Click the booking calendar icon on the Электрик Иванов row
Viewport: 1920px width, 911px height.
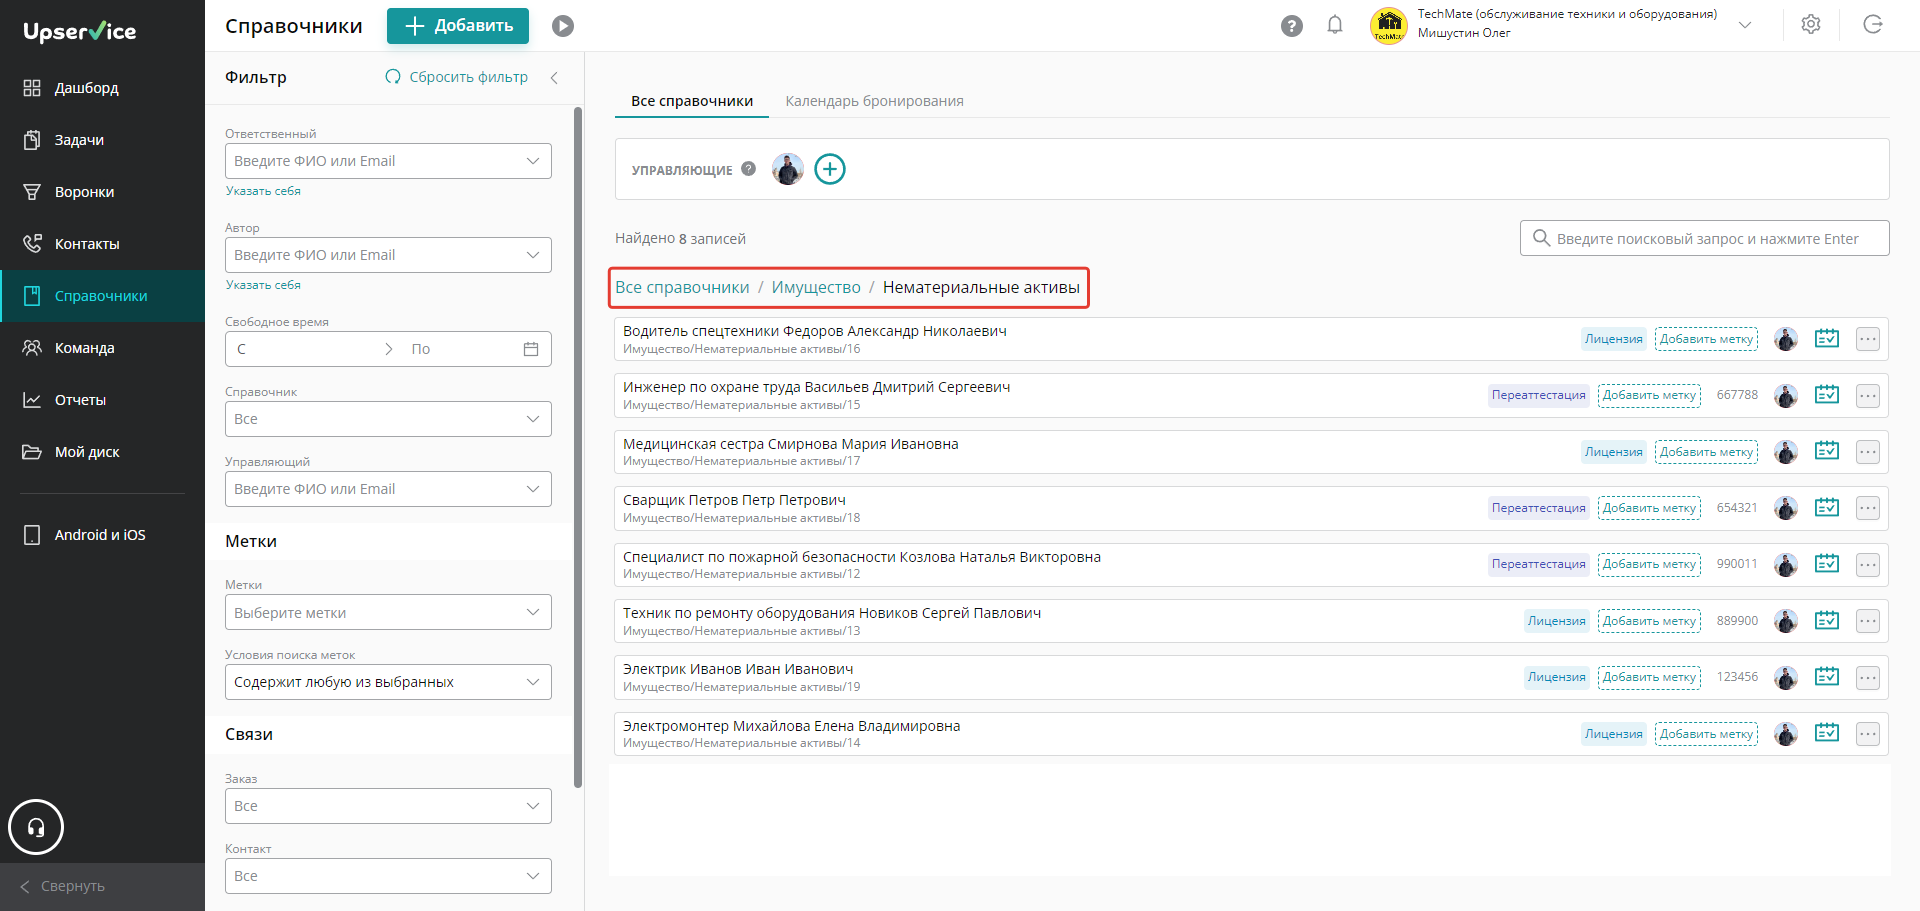pyautogui.click(x=1827, y=677)
